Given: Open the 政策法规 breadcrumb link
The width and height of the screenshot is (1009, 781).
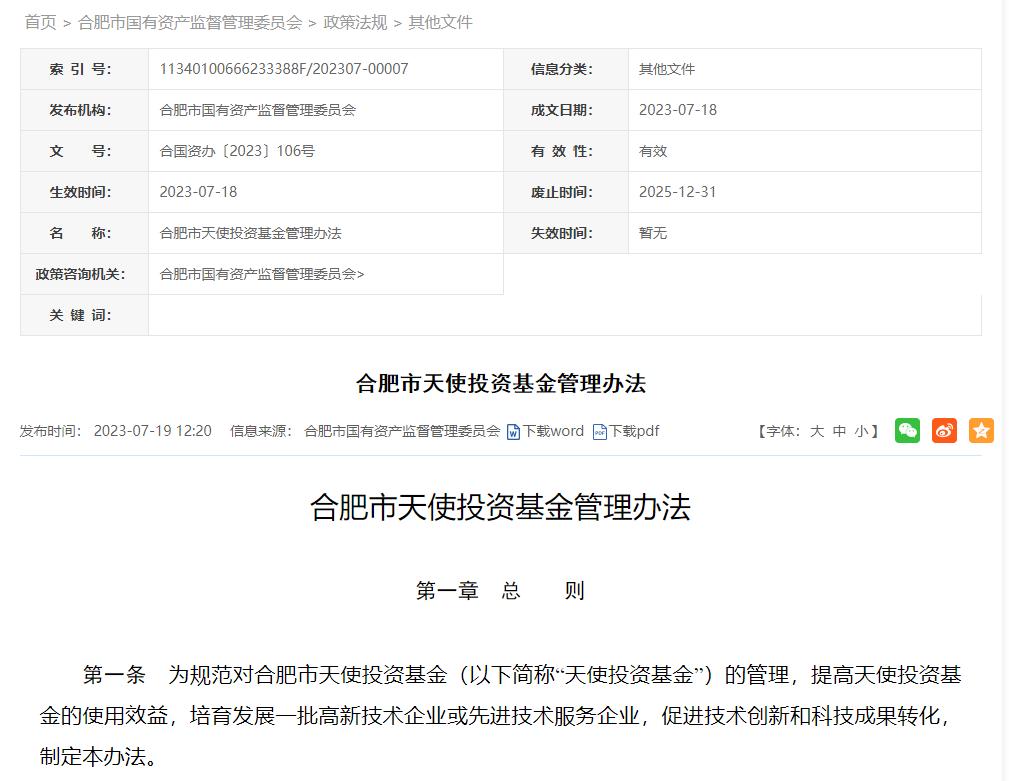Looking at the screenshot, I should point(355,23).
